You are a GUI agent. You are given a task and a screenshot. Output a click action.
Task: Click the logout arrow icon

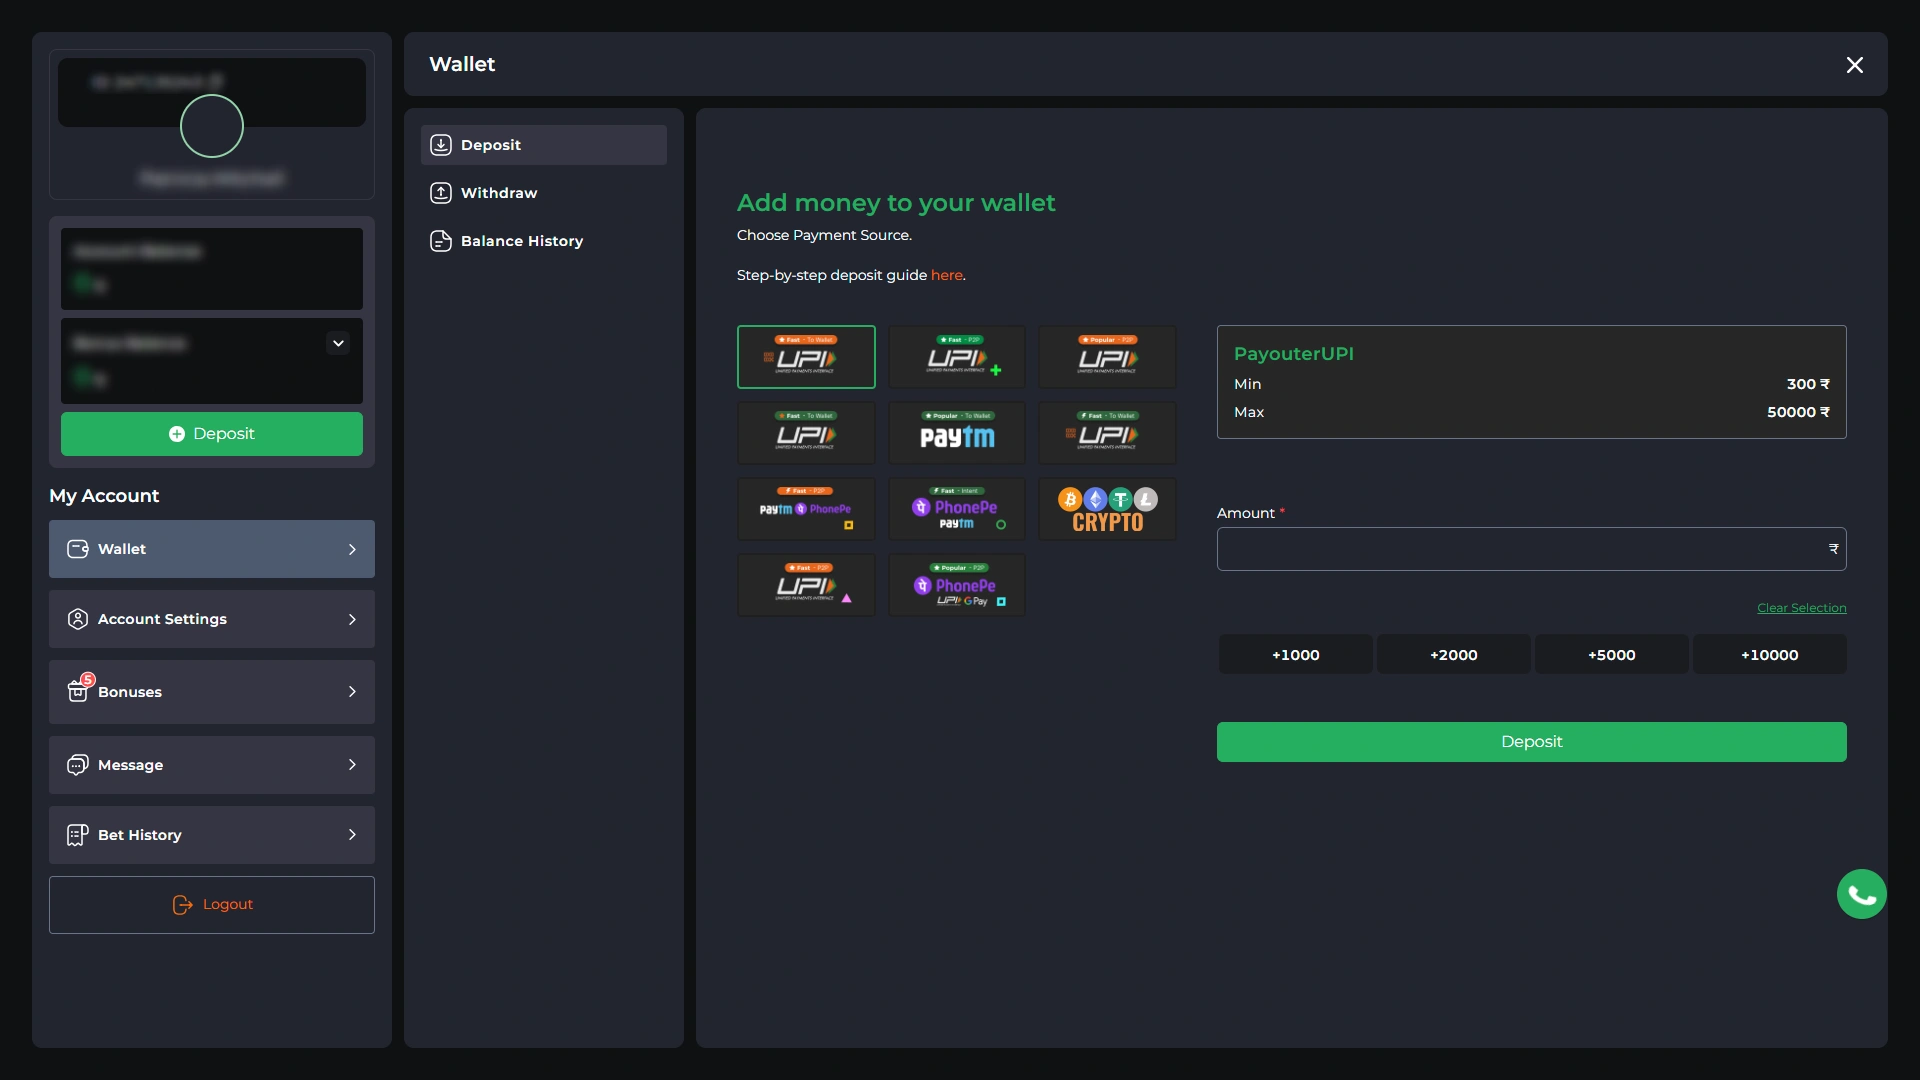pos(182,905)
